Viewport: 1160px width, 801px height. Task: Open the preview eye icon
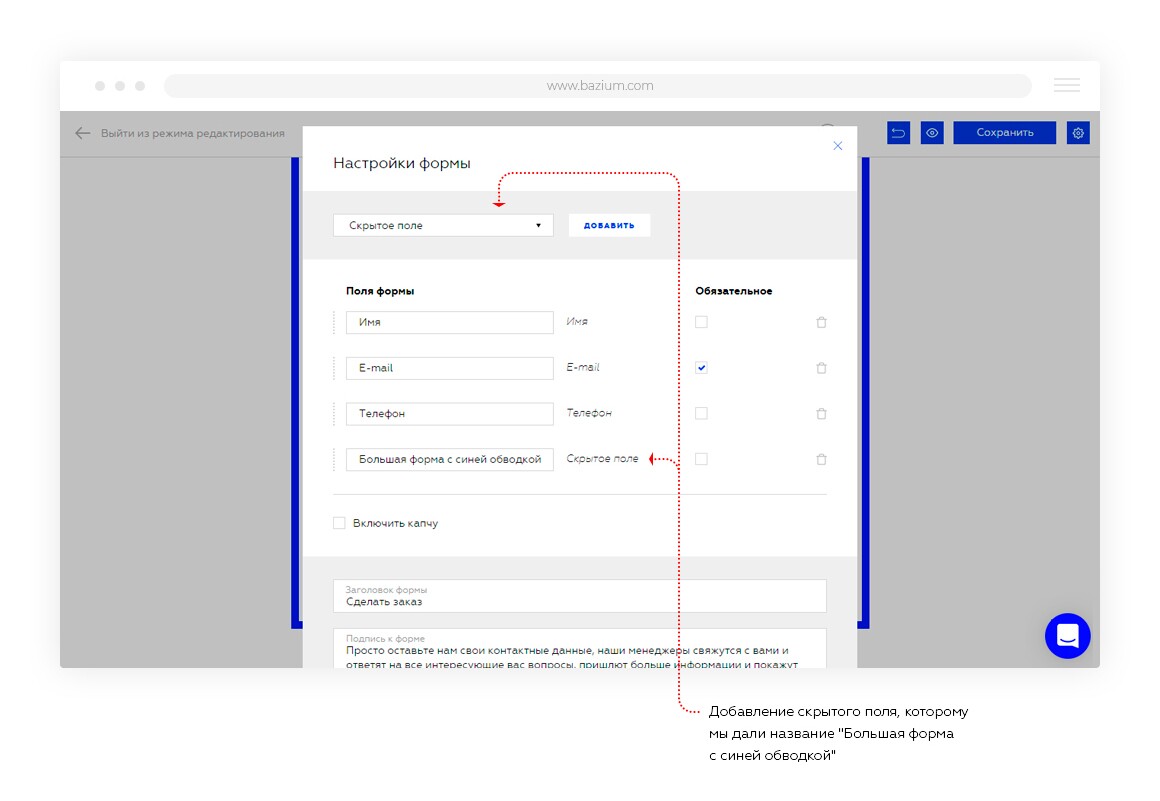point(932,133)
